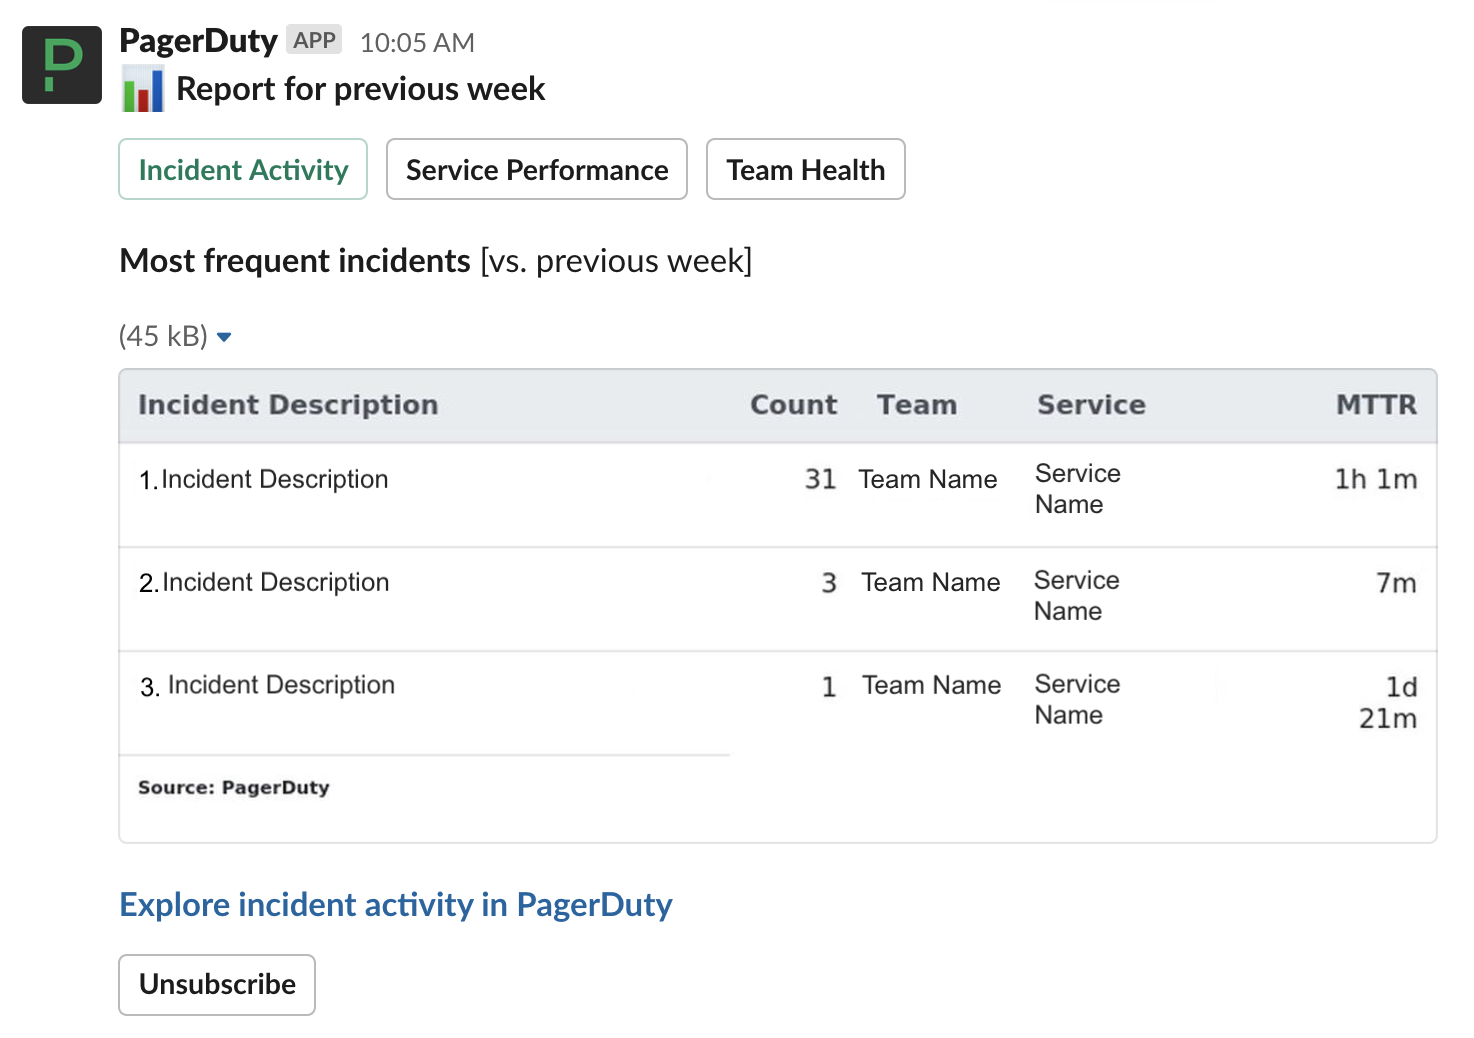Click the MTTR value 7m
The image size is (1474, 1038).
(x=1396, y=583)
